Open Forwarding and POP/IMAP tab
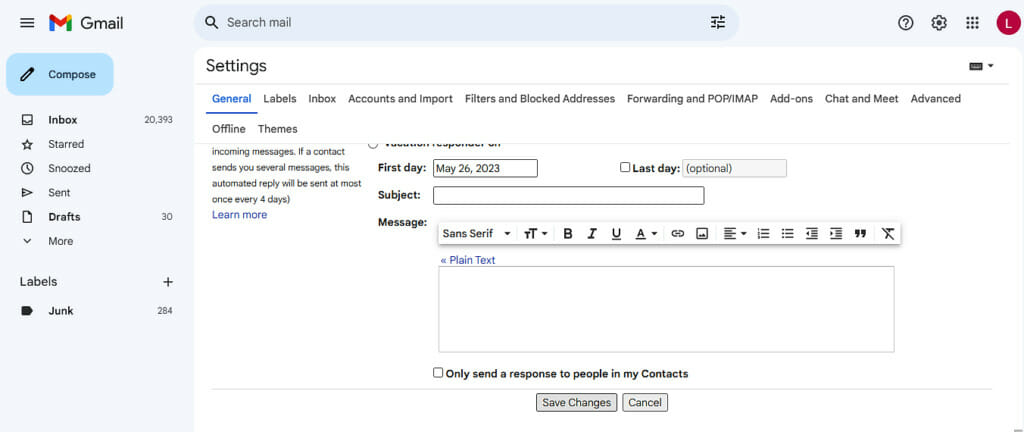 point(692,99)
